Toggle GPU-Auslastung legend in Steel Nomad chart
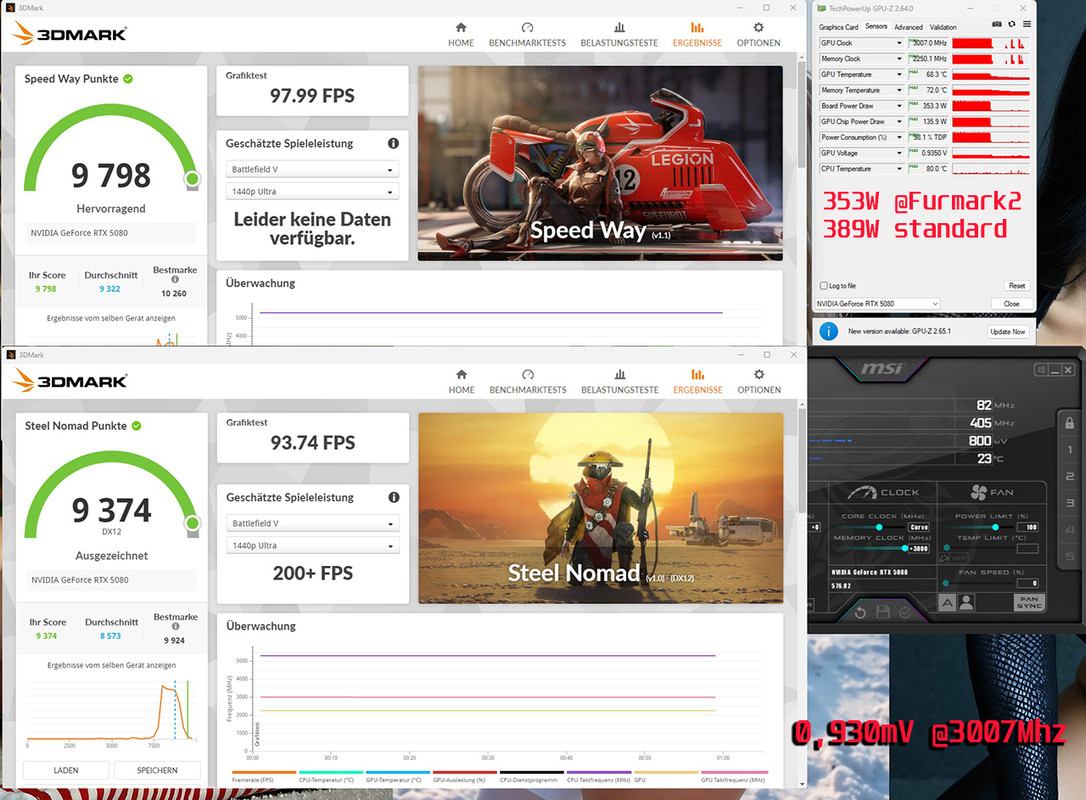This screenshot has width=1086, height=800. 465,776
